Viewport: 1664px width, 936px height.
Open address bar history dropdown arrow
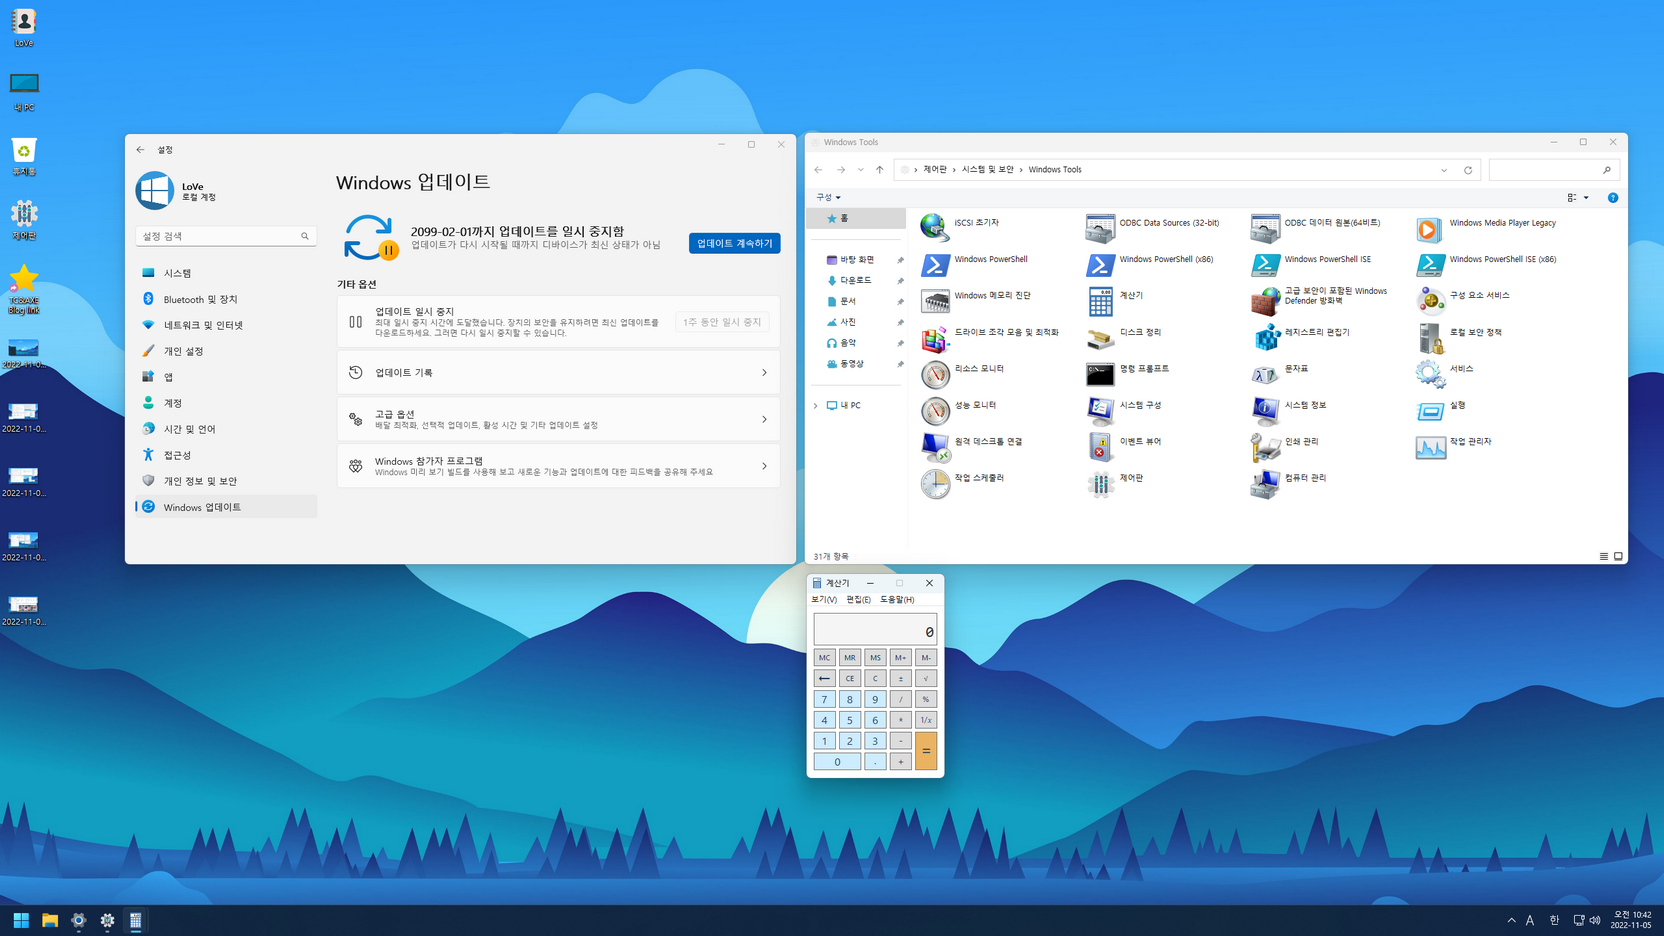coord(1444,170)
